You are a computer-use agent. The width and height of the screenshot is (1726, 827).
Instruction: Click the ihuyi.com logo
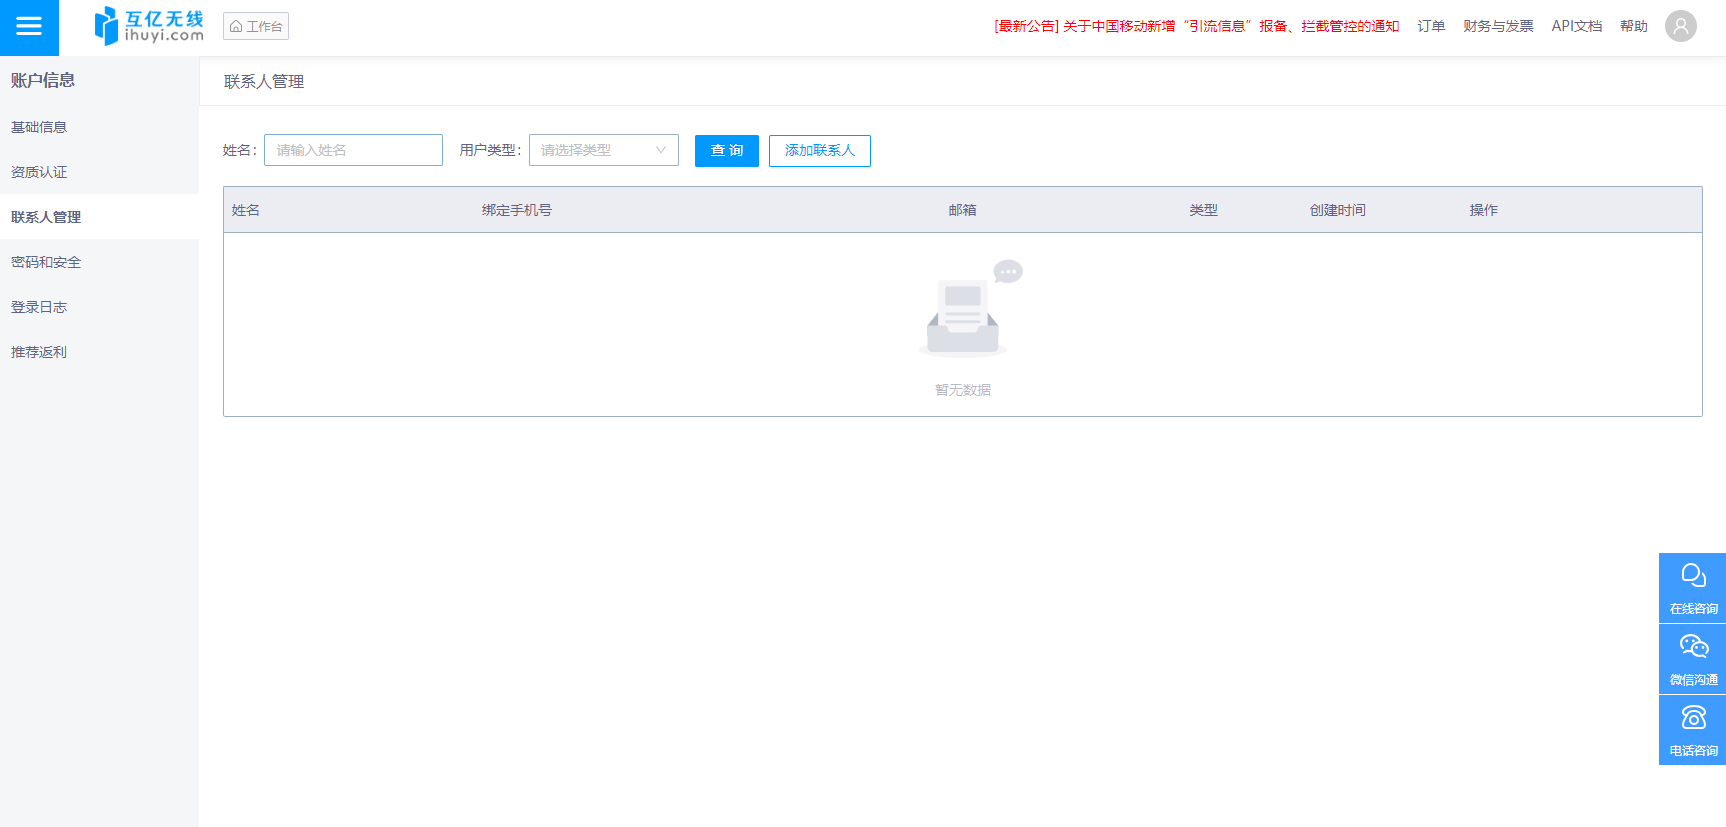point(148,27)
